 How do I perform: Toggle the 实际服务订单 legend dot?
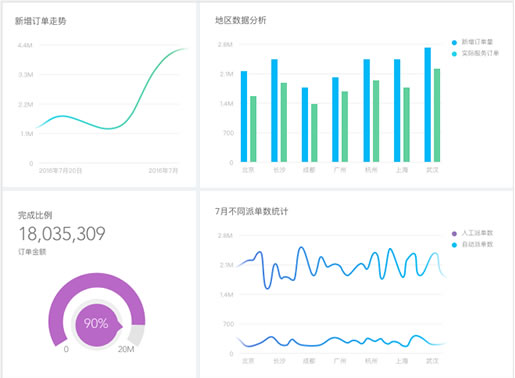[x=454, y=54]
